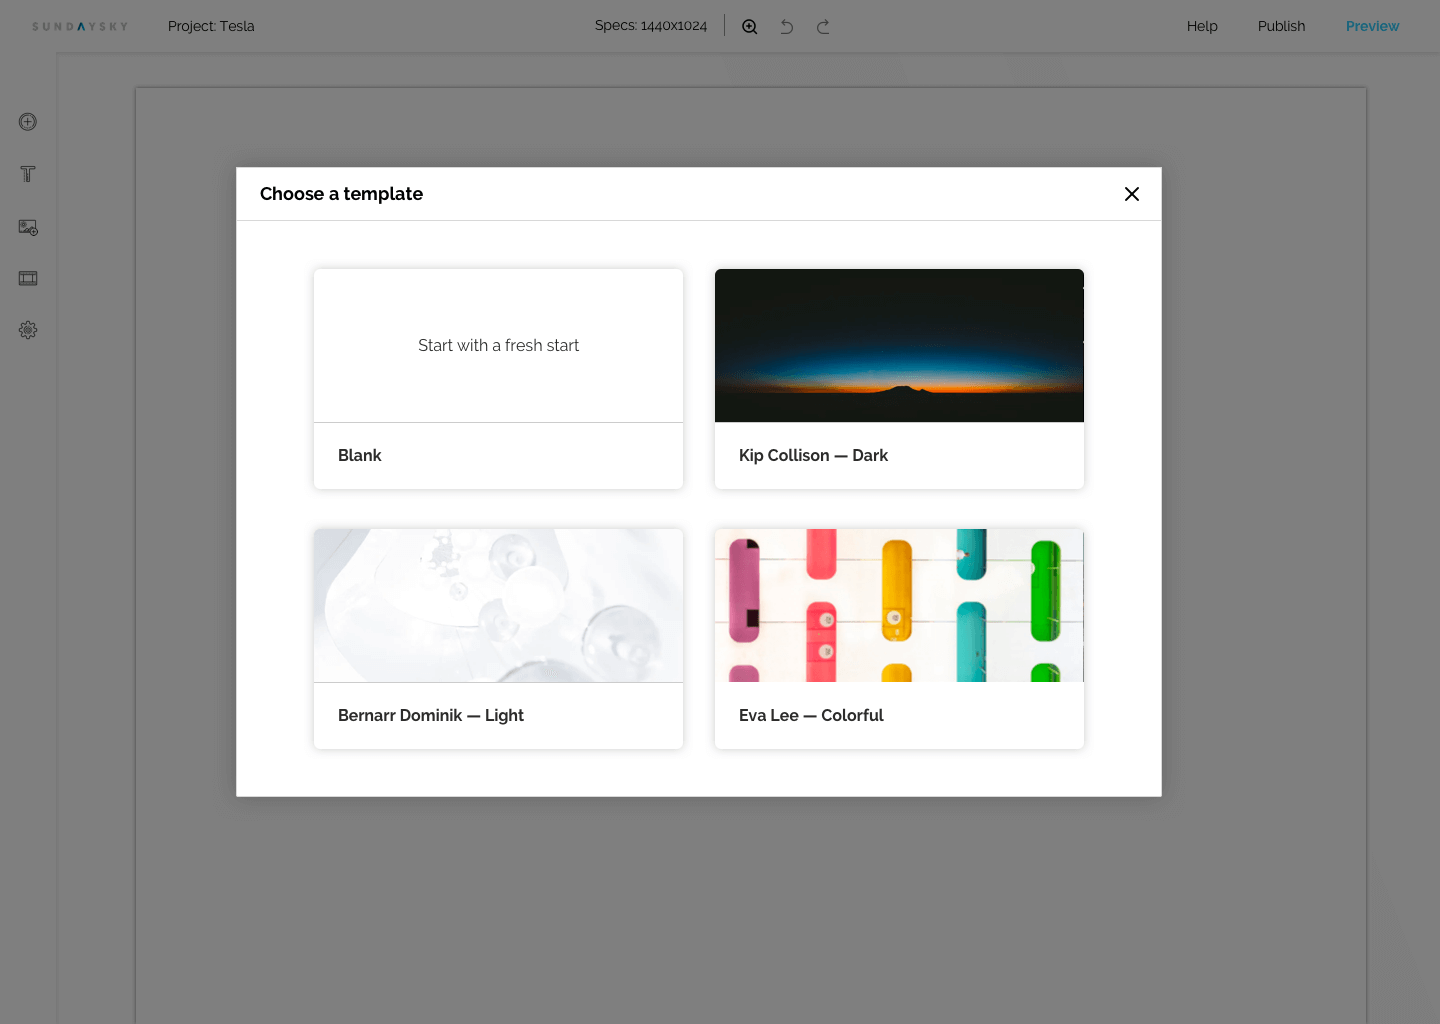The width and height of the screenshot is (1440, 1024).
Task: Click Publish in the top bar
Action: pyautogui.click(x=1281, y=26)
